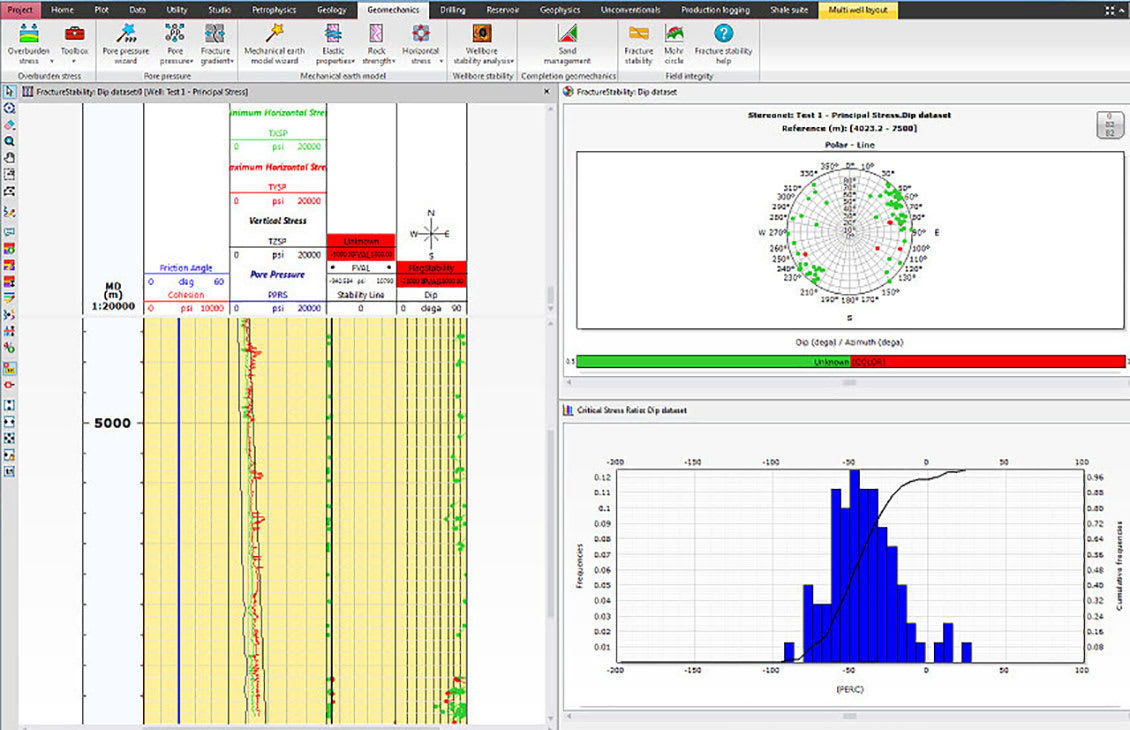This screenshot has height=730, width=1130.
Task: Open the Overburden stress tool
Action: 29,44
